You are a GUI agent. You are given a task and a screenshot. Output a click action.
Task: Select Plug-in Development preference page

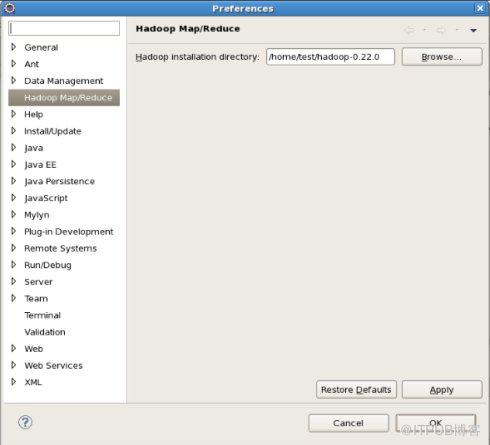pos(69,232)
